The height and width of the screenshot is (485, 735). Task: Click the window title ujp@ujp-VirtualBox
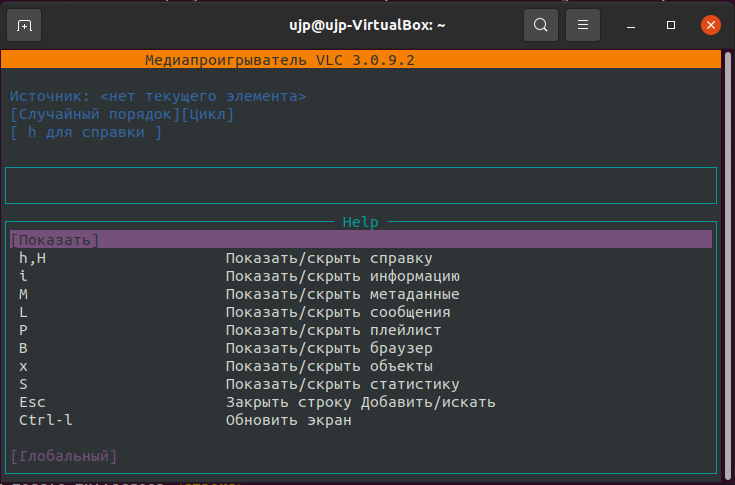tap(367, 25)
